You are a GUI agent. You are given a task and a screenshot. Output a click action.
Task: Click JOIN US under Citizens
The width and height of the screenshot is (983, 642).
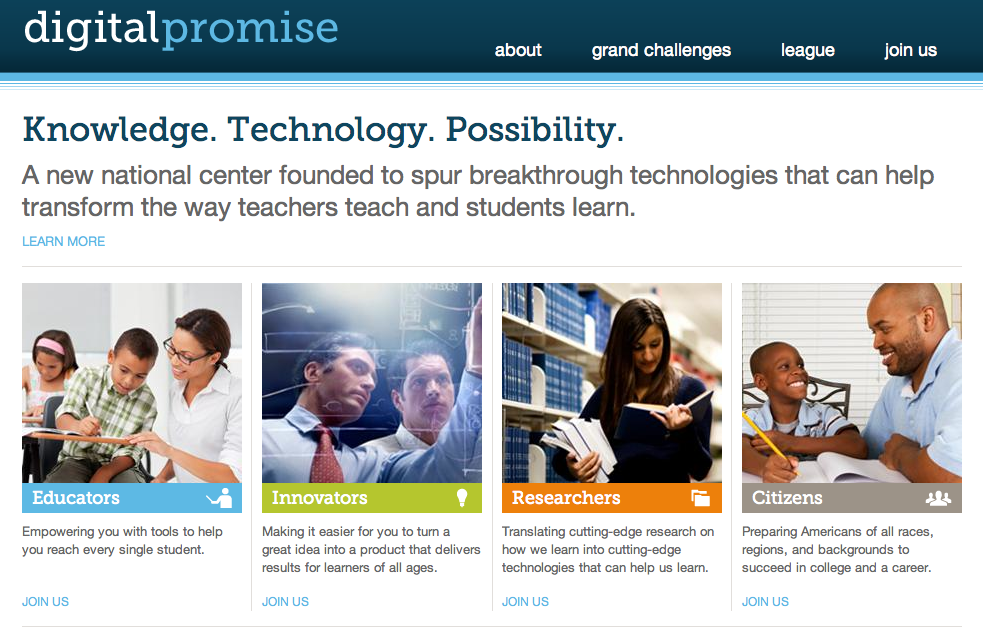pyautogui.click(x=765, y=601)
